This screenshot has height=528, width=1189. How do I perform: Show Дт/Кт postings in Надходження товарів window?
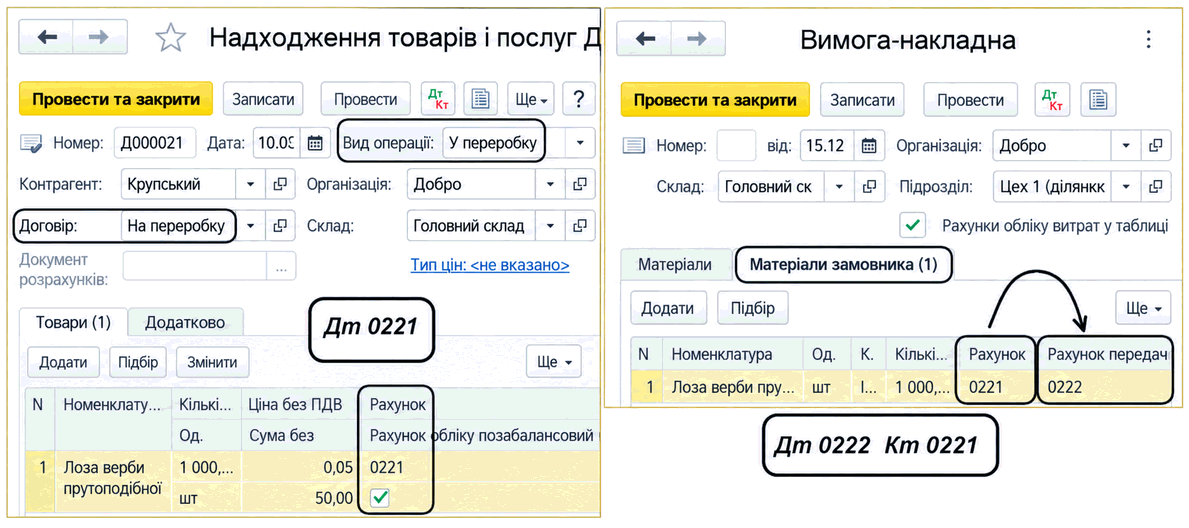pos(437,99)
